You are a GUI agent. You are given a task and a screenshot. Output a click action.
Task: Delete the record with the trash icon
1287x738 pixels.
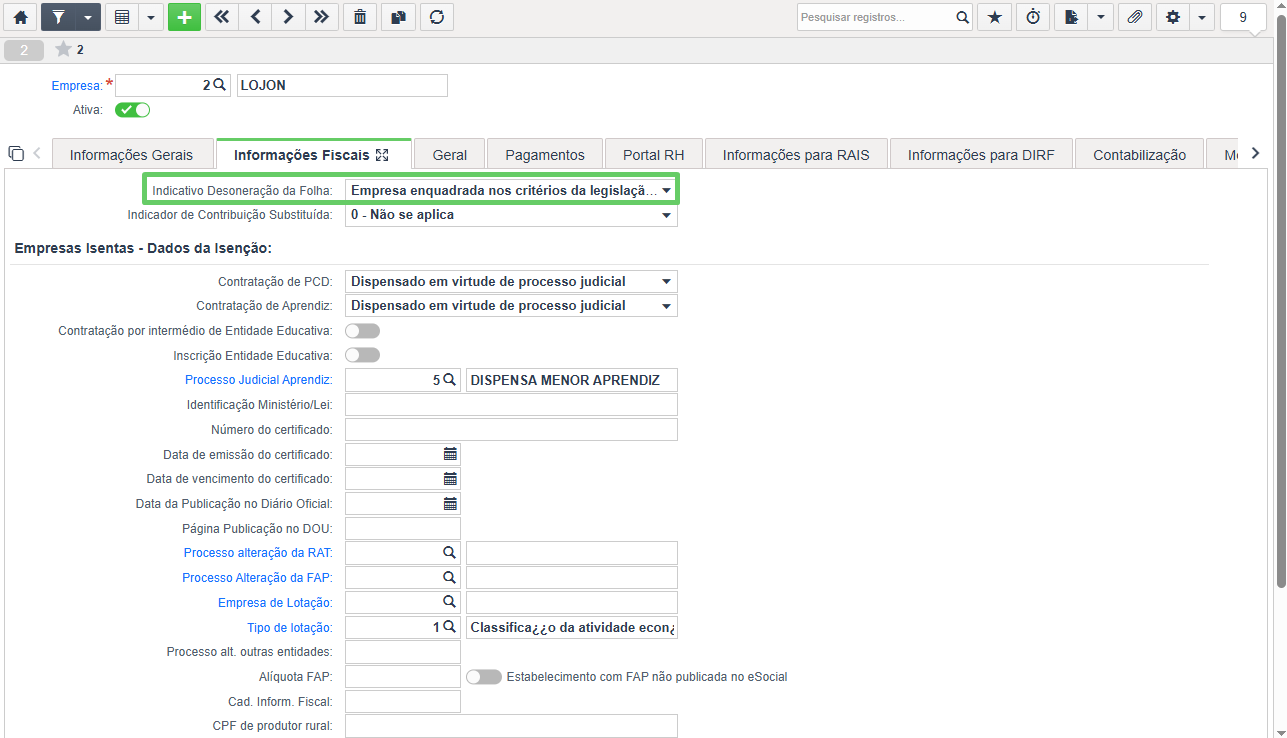(360, 17)
